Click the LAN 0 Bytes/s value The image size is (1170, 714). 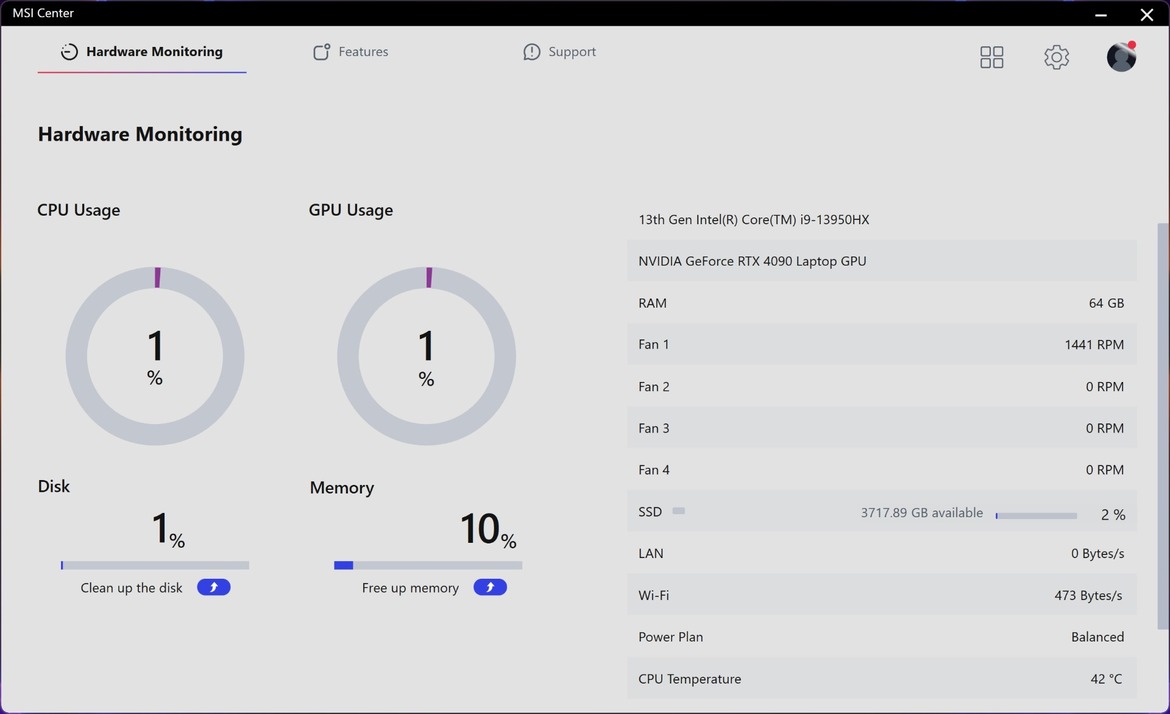point(1098,554)
